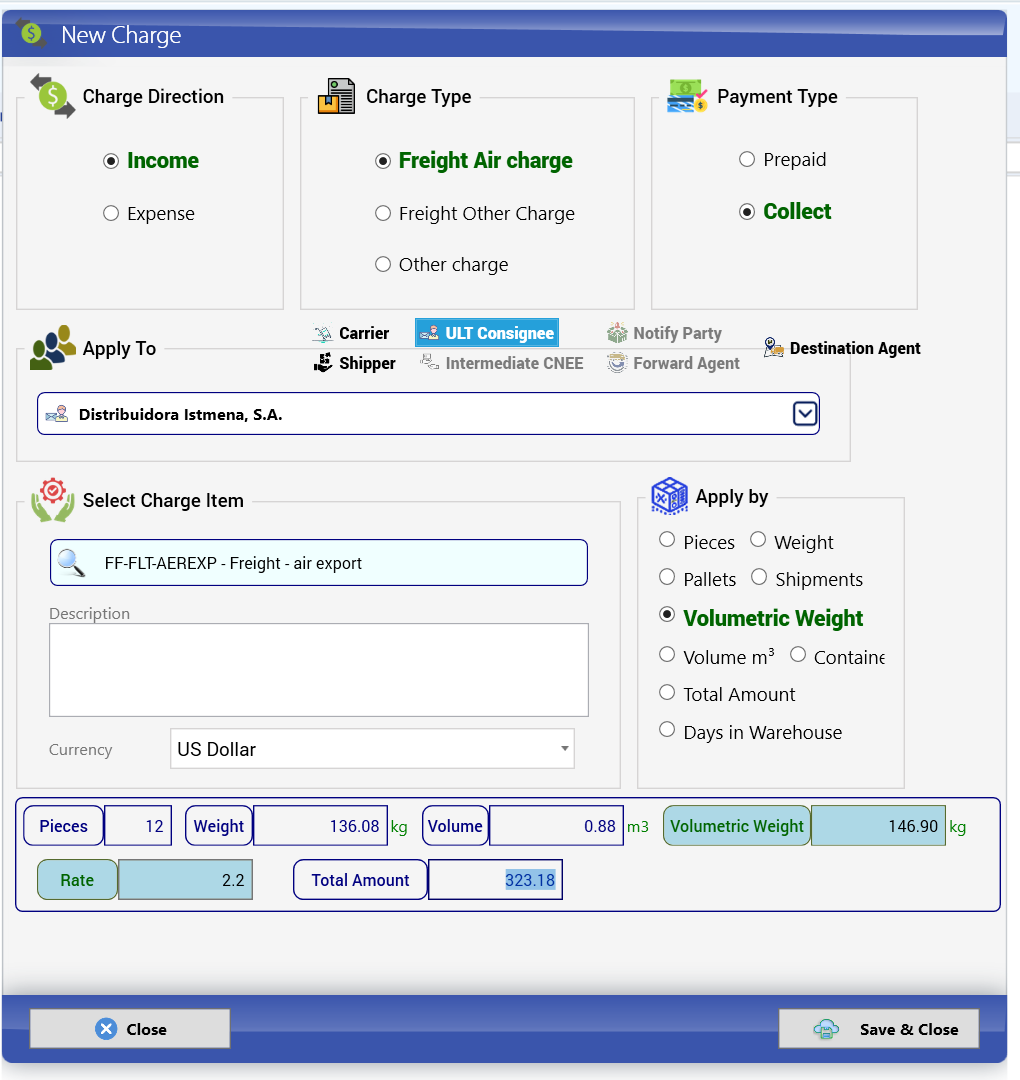Click the Save & Close button

(879, 1028)
